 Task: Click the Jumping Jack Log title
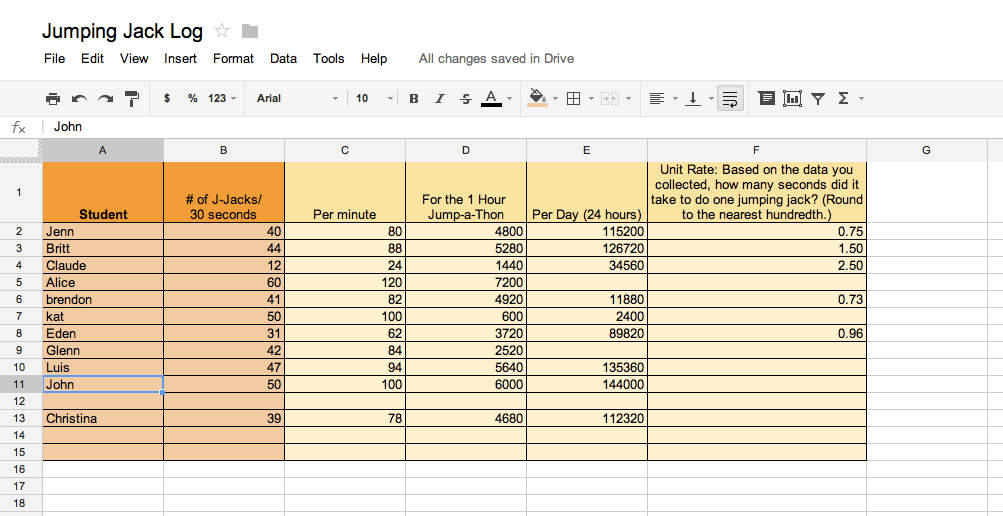[122, 31]
